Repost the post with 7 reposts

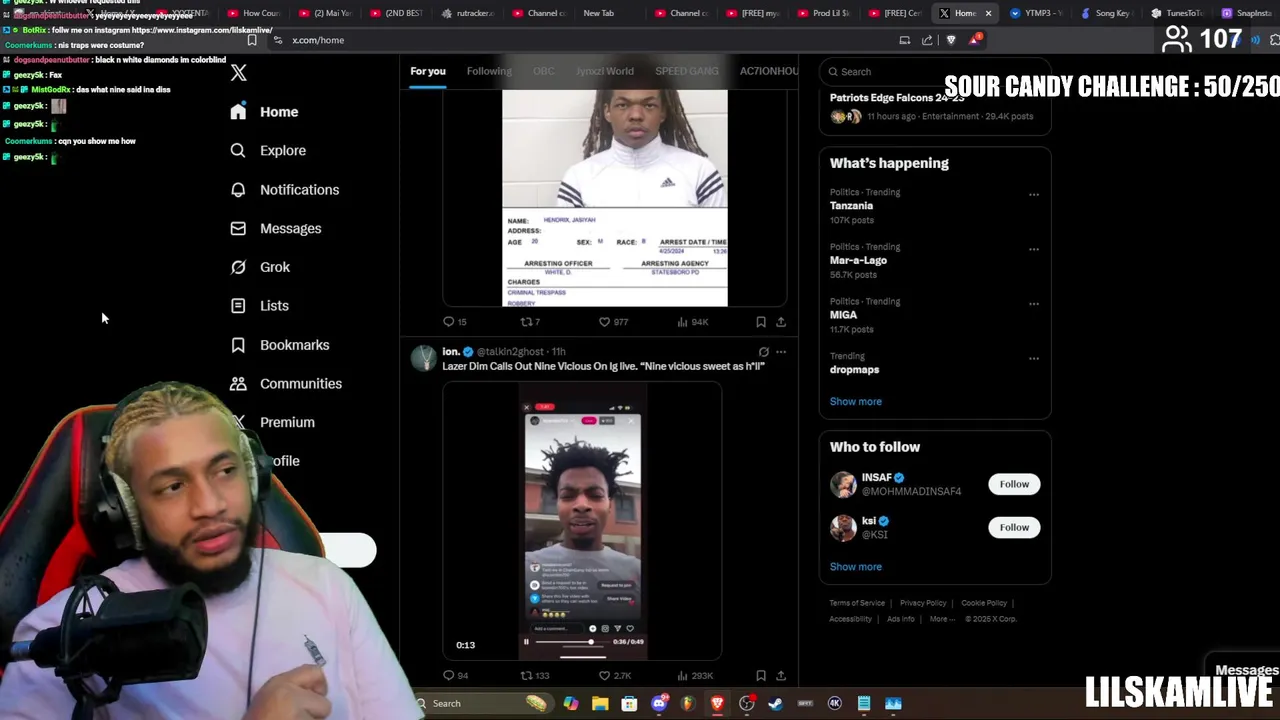[530, 322]
